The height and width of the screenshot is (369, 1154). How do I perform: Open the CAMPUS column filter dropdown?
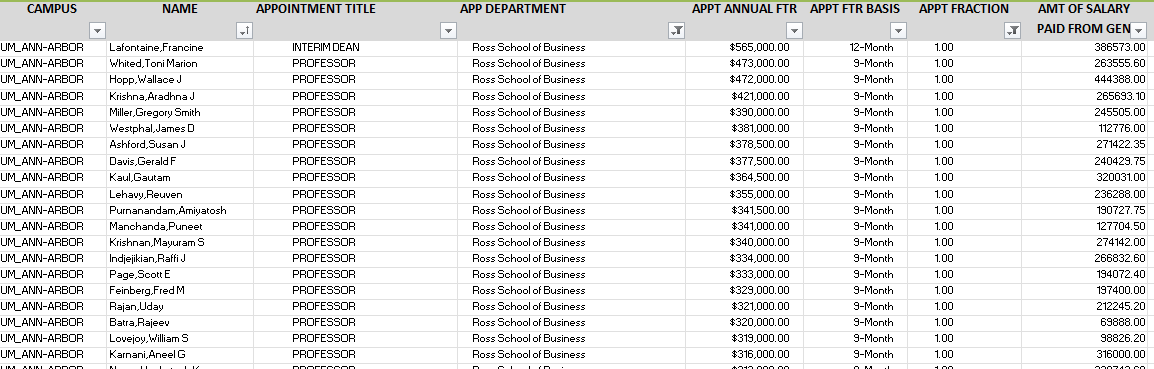pos(97,30)
